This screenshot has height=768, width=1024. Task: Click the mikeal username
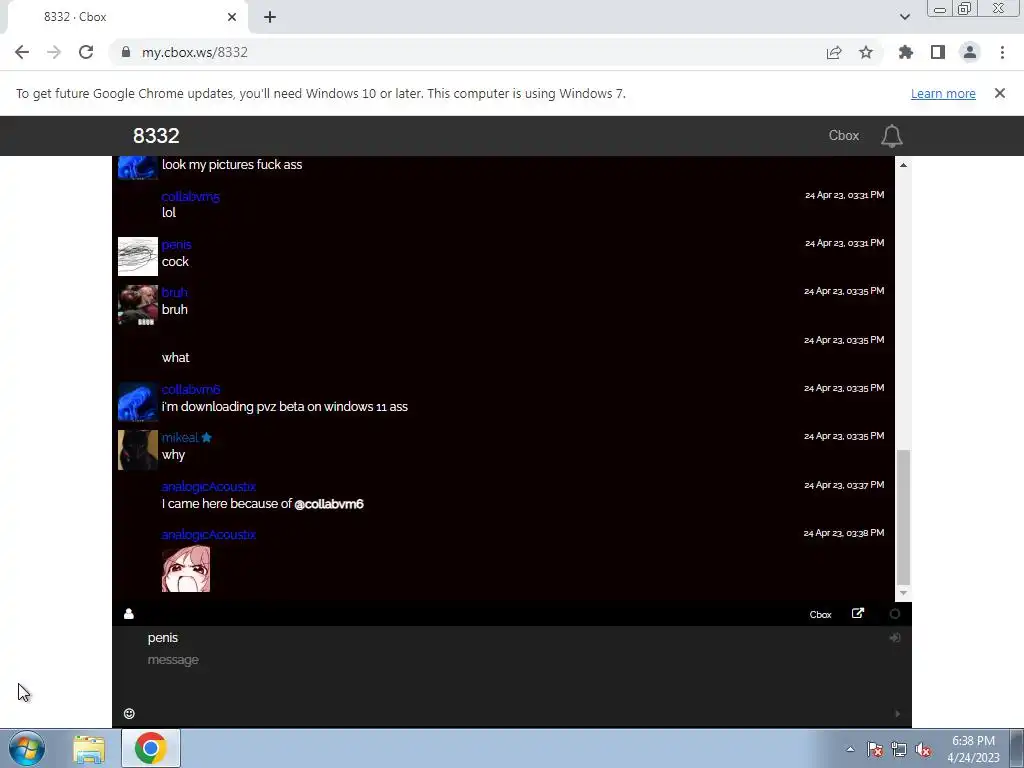coord(180,438)
